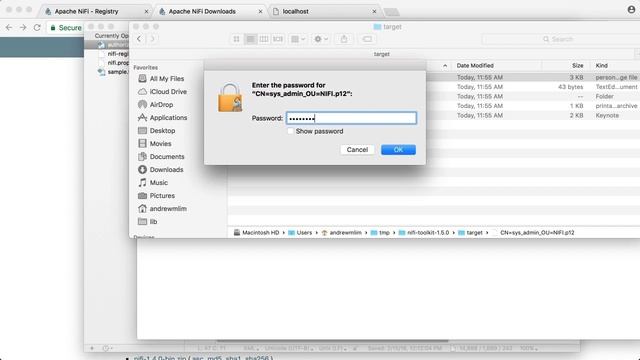Click target folder in path bar

pyautogui.click(x=470, y=233)
